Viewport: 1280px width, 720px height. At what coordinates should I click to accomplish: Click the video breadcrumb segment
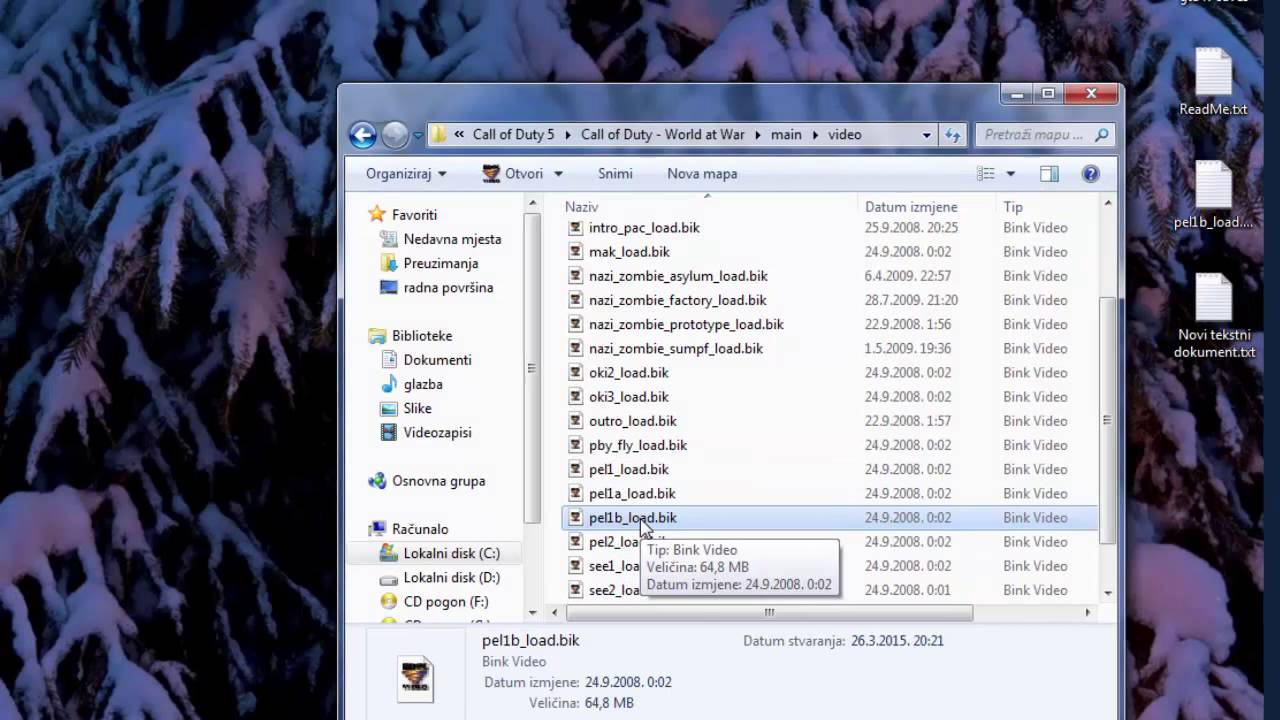(x=844, y=134)
